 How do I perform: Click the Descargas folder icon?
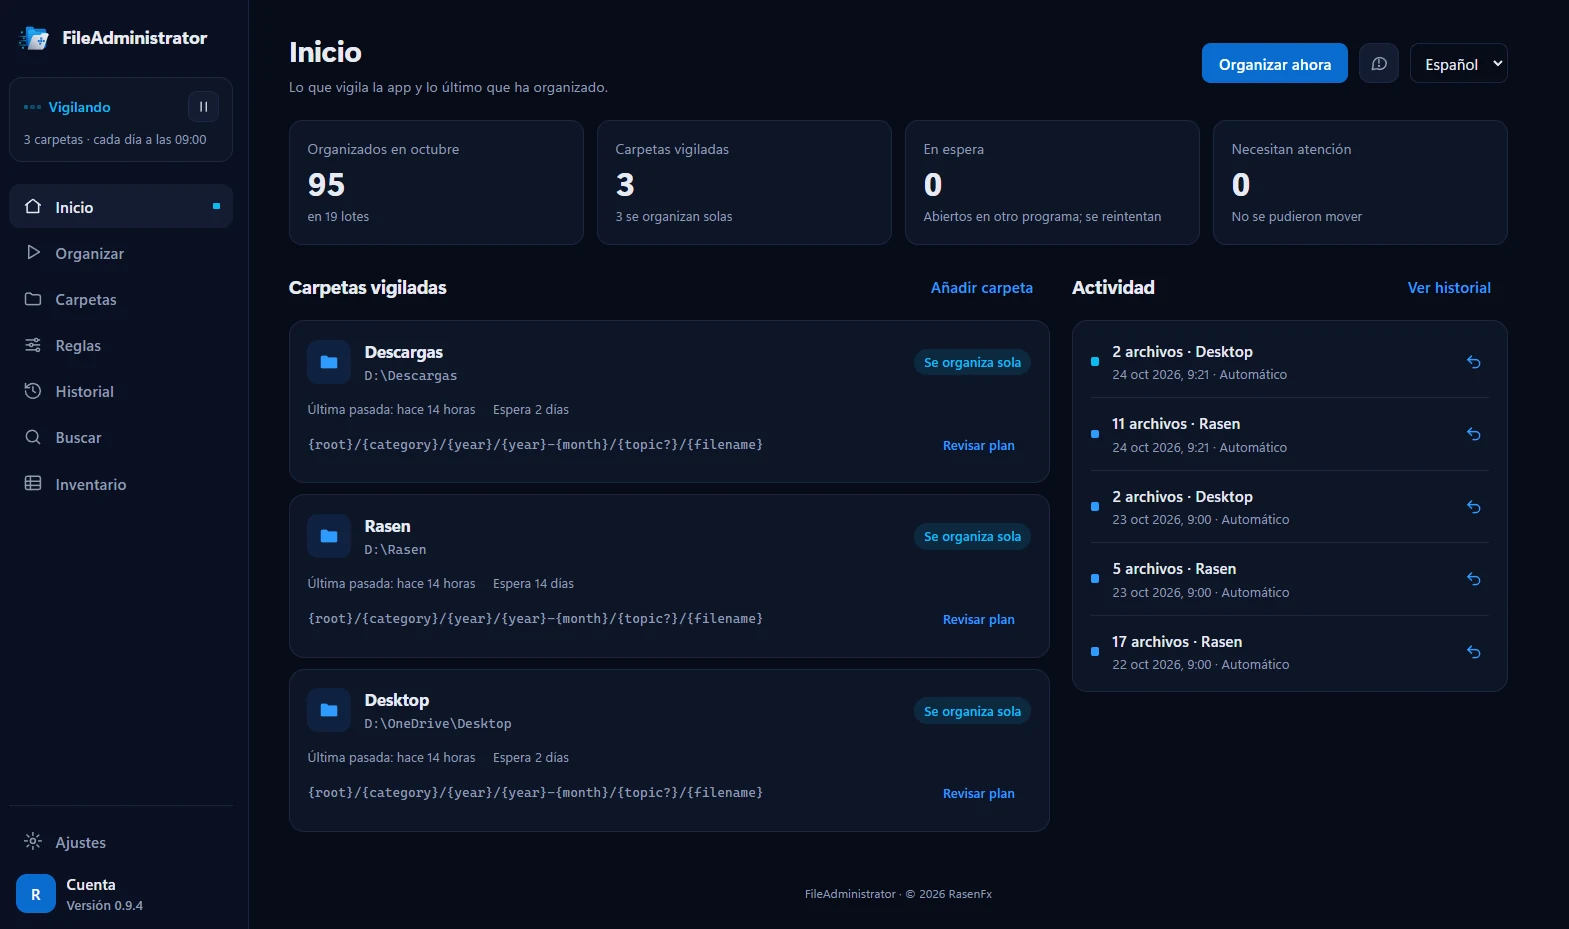[329, 362]
